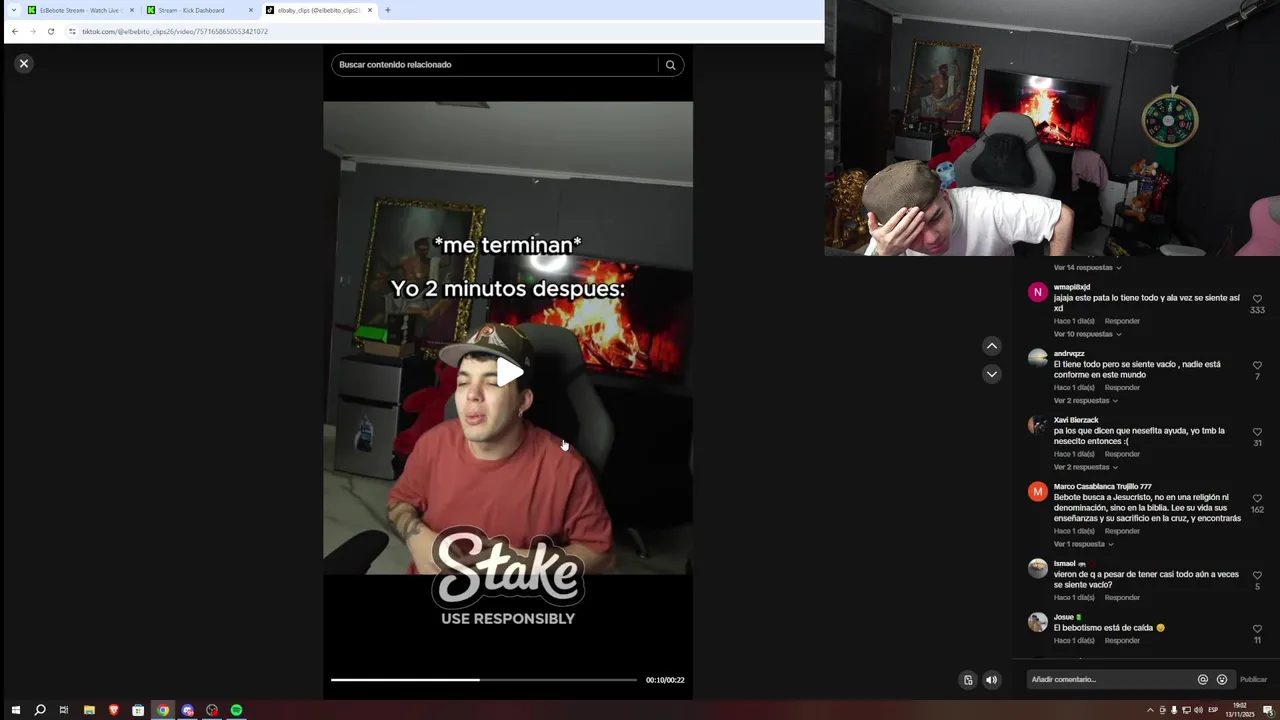Screen dimensions: 1280x720
Task: Open Spotify from taskbar
Action: [x=236, y=710]
